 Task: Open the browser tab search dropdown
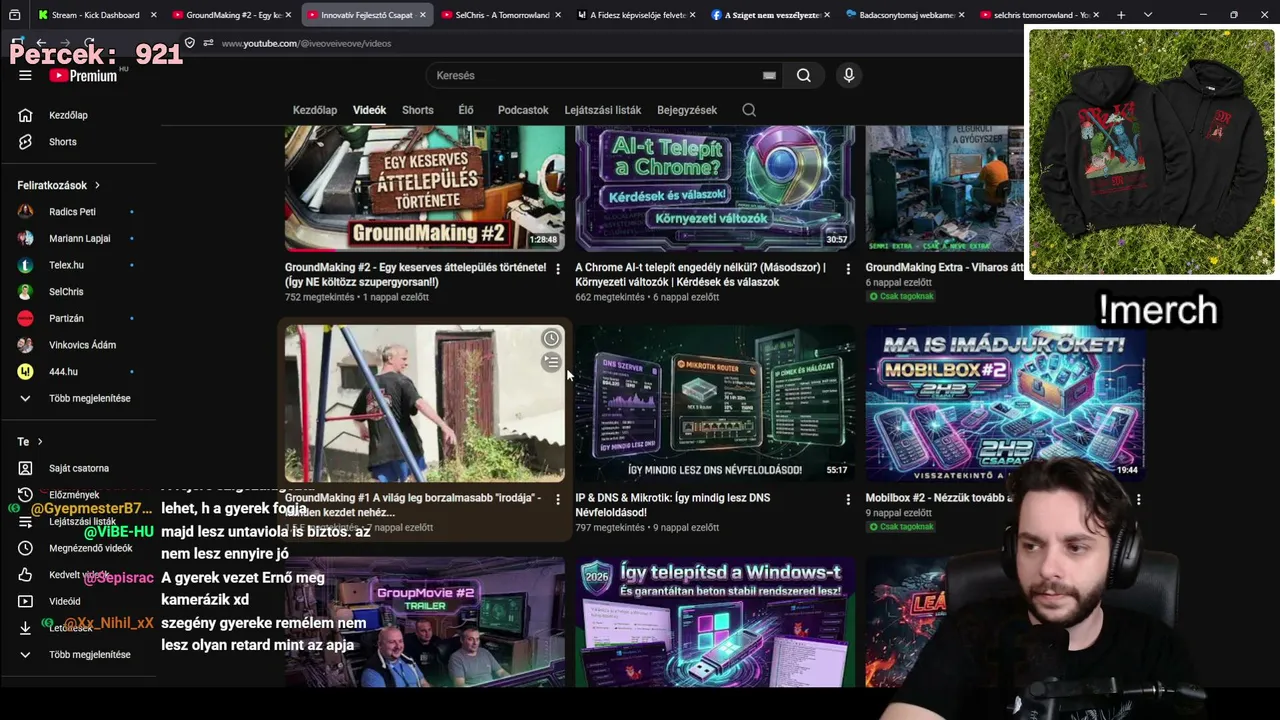(x=1148, y=15)
